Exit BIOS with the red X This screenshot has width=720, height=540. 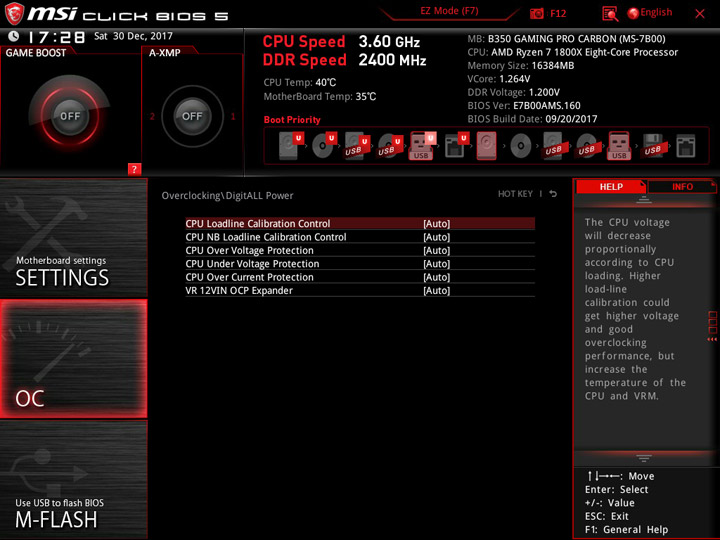click(x=700, y=14)
